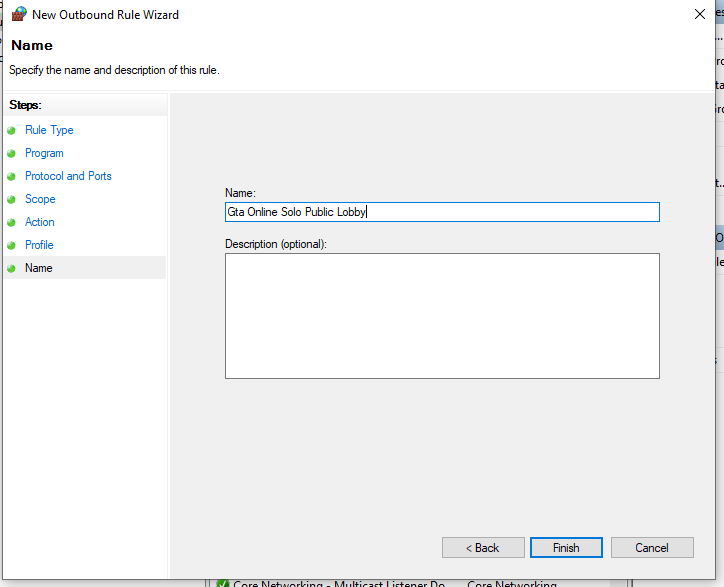
Task: Open the Scope step
Action: pos(40,199)
